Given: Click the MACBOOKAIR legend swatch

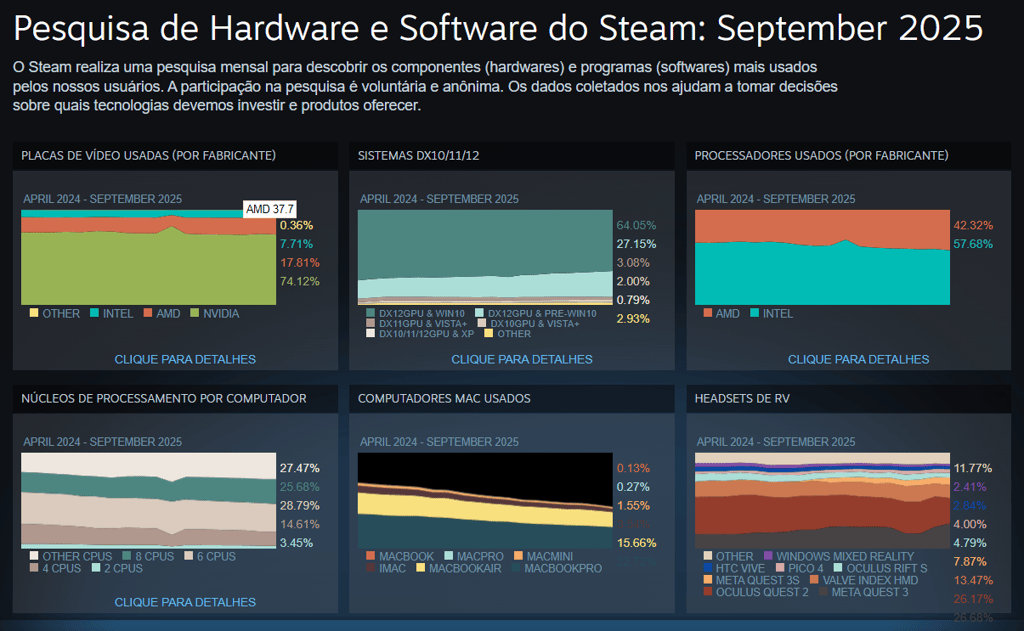Looking at the screenshot, I should (421, 568).
